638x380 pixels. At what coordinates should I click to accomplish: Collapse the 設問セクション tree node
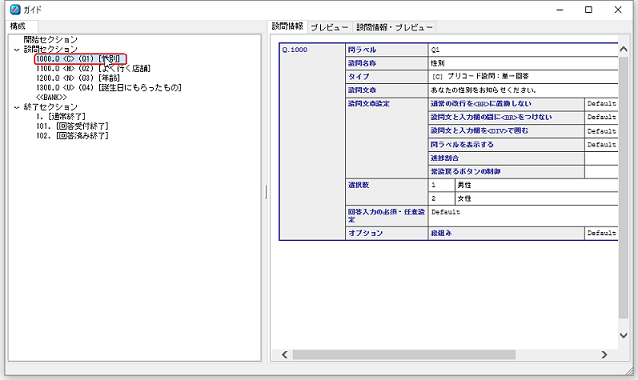click(x=17, y=50)
